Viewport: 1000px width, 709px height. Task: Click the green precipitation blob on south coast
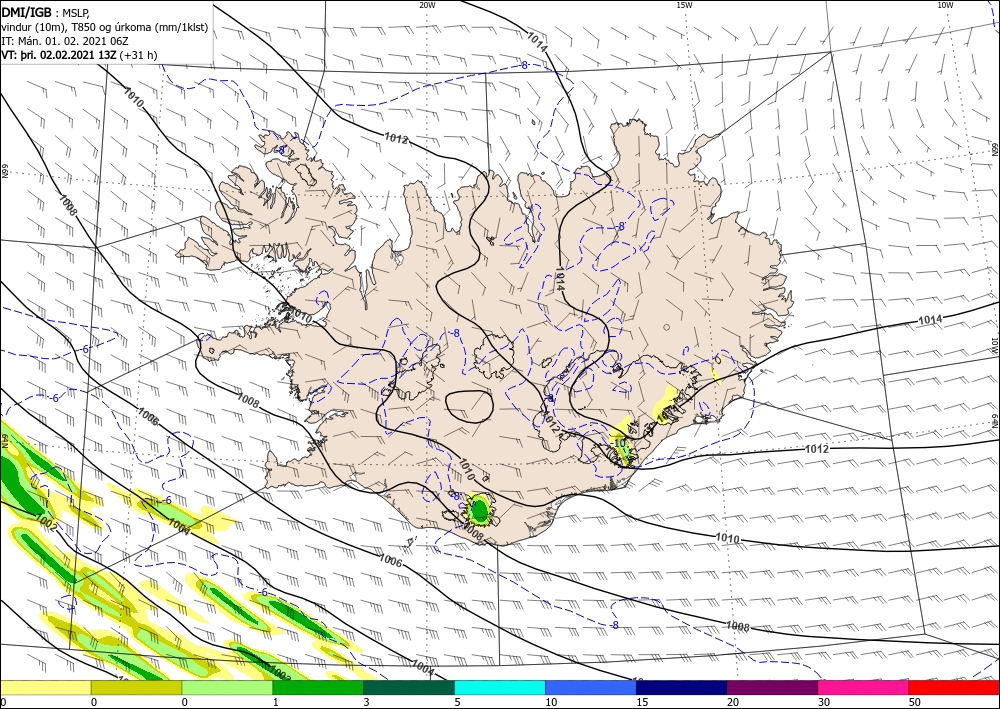[479, 509]
